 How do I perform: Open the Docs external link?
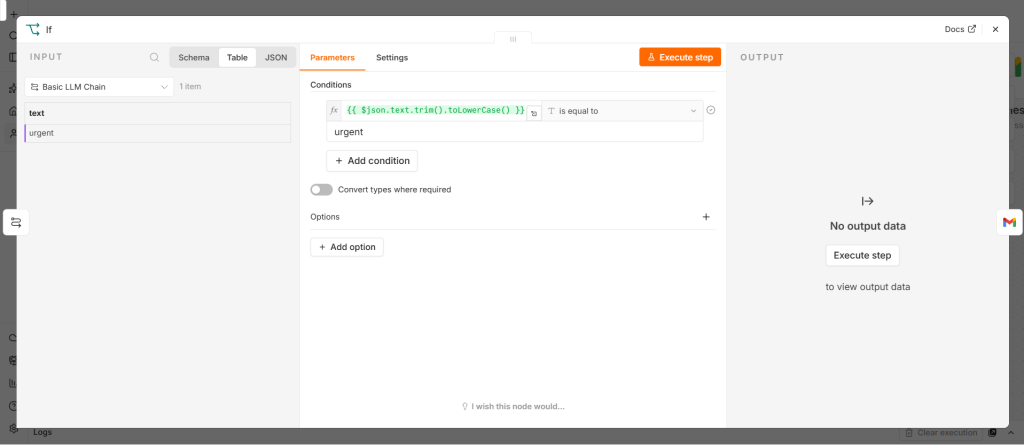point(960,29)
